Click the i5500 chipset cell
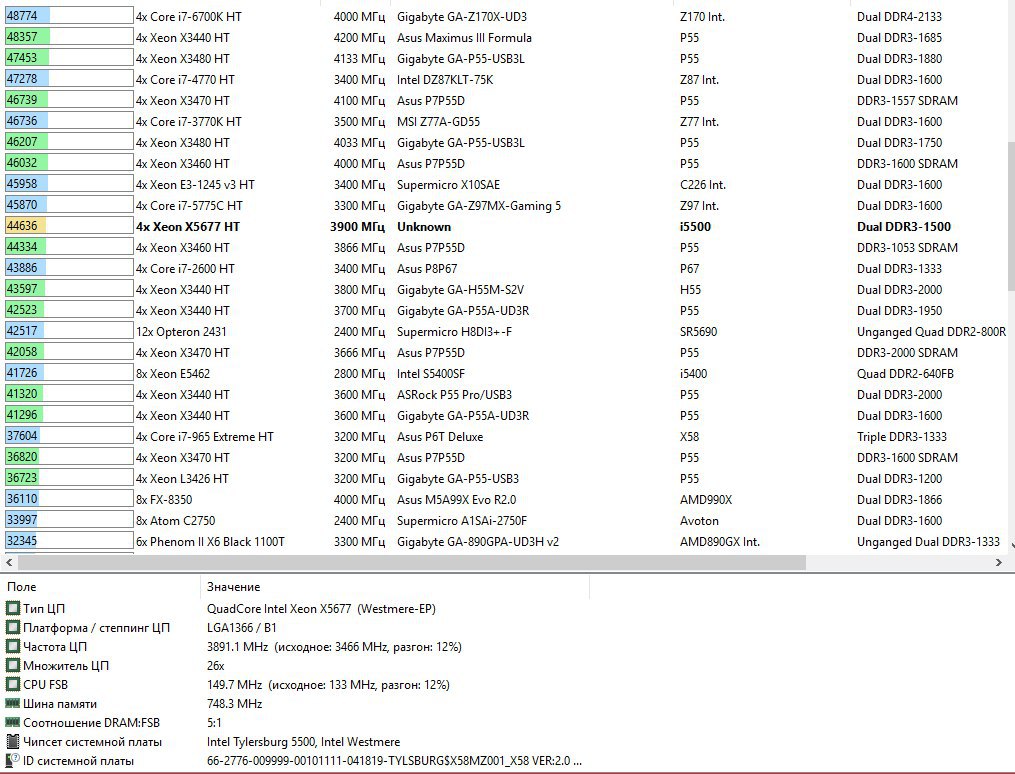The image size is (1015, 774). [x=695, y=227]
